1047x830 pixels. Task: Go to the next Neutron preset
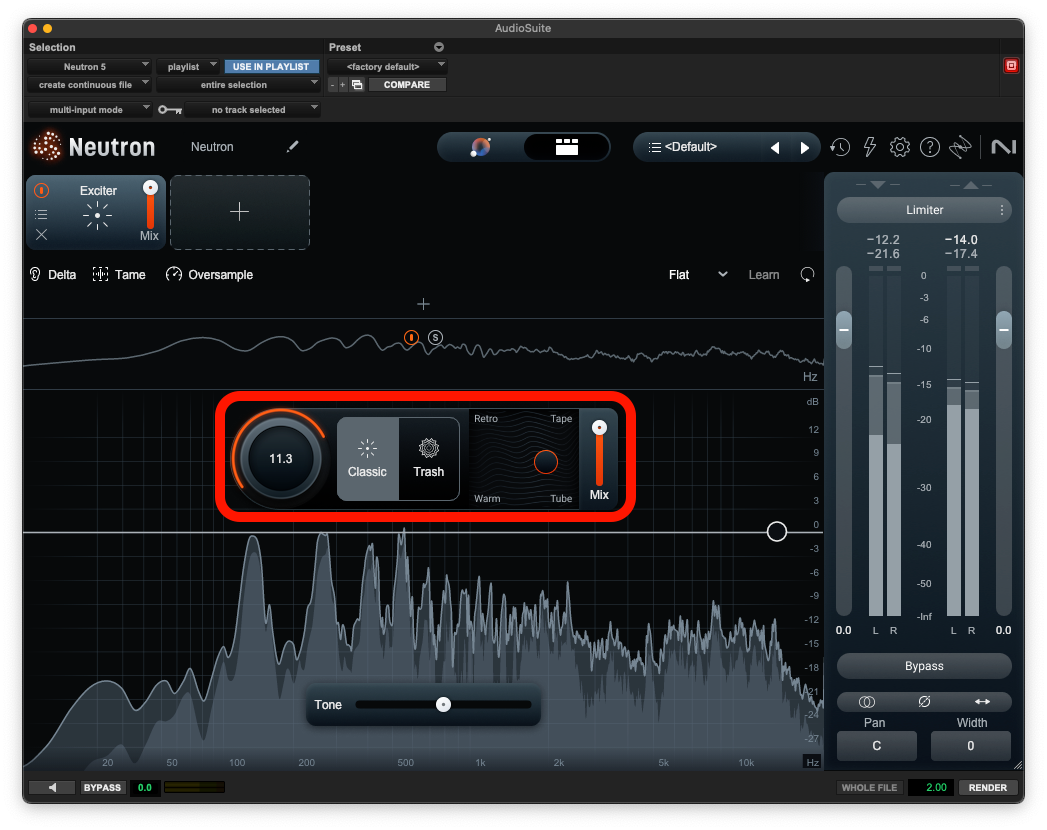(x=805, y=148)
